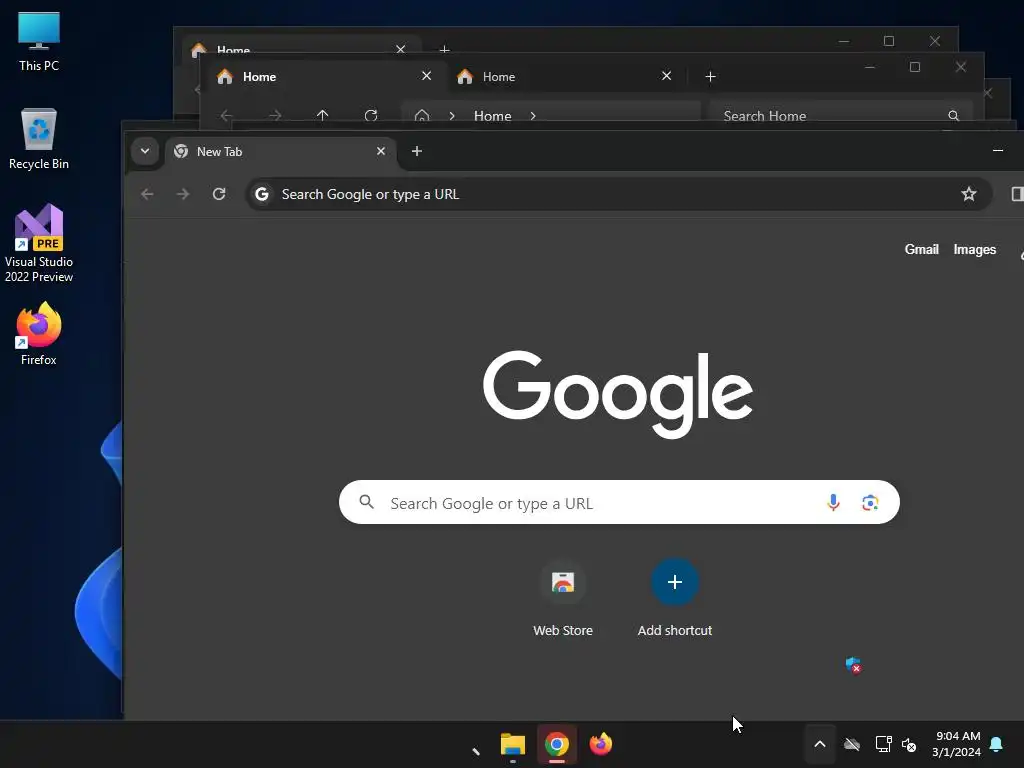Open the Recycle Bin desktop icon
Screen dimensions: 1024x768
pyautogui.click(x=39, y=139)
